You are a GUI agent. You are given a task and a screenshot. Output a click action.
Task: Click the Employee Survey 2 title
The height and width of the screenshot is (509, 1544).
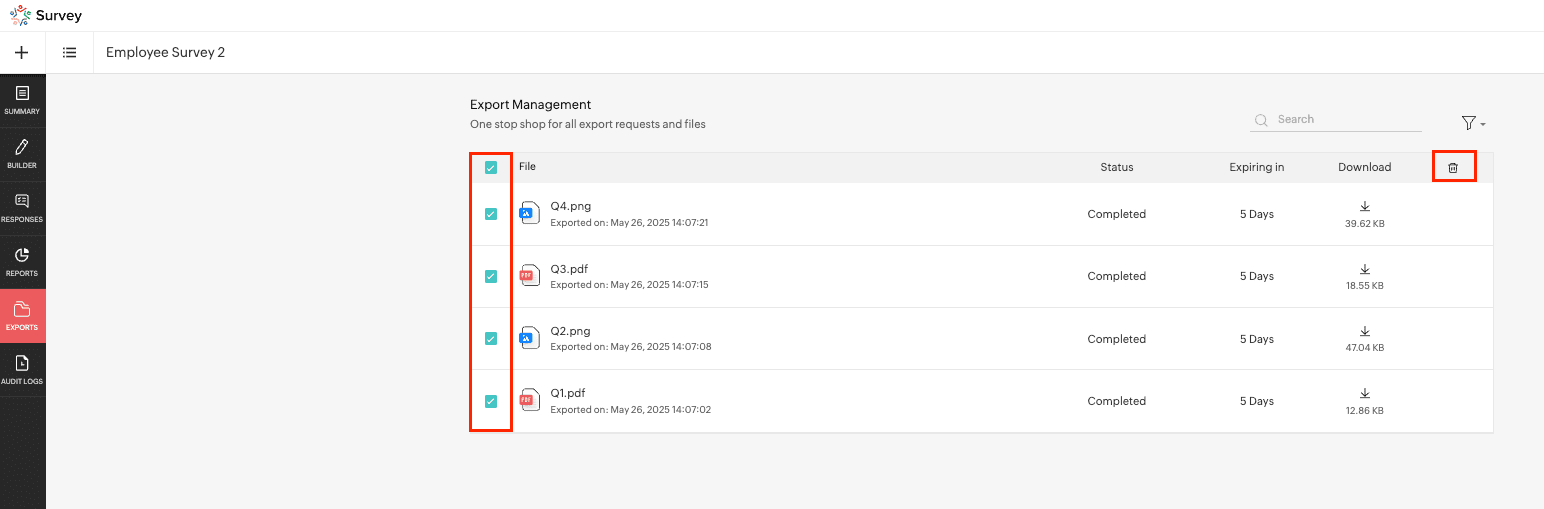[x=165, y=53]
